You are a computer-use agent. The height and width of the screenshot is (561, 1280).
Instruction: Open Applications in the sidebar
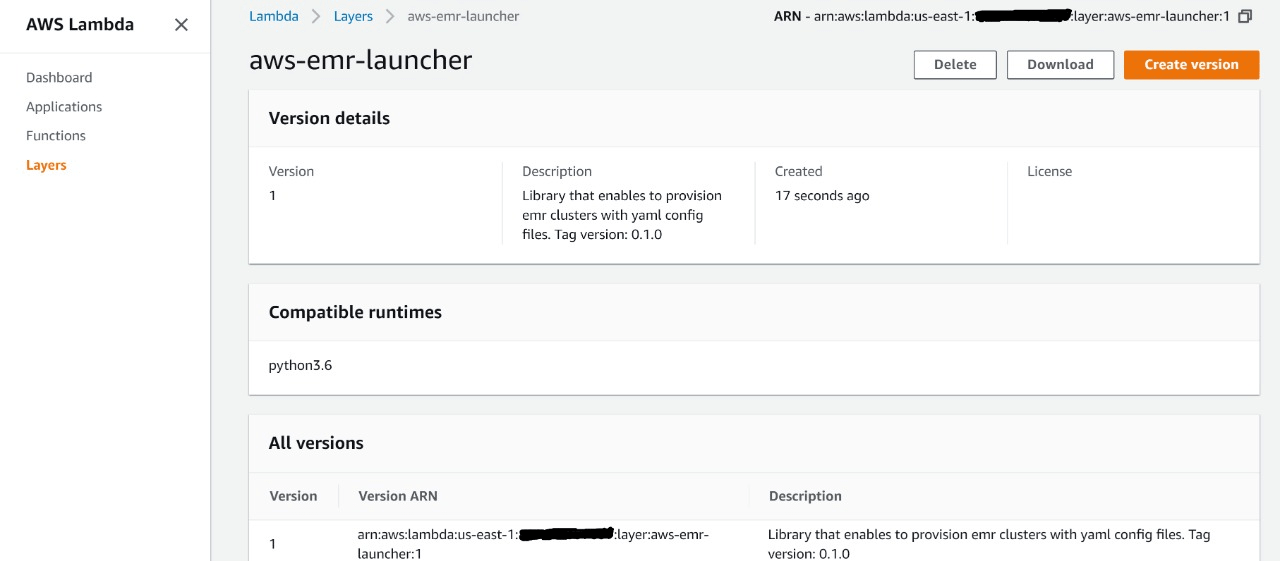pos(64,106)
